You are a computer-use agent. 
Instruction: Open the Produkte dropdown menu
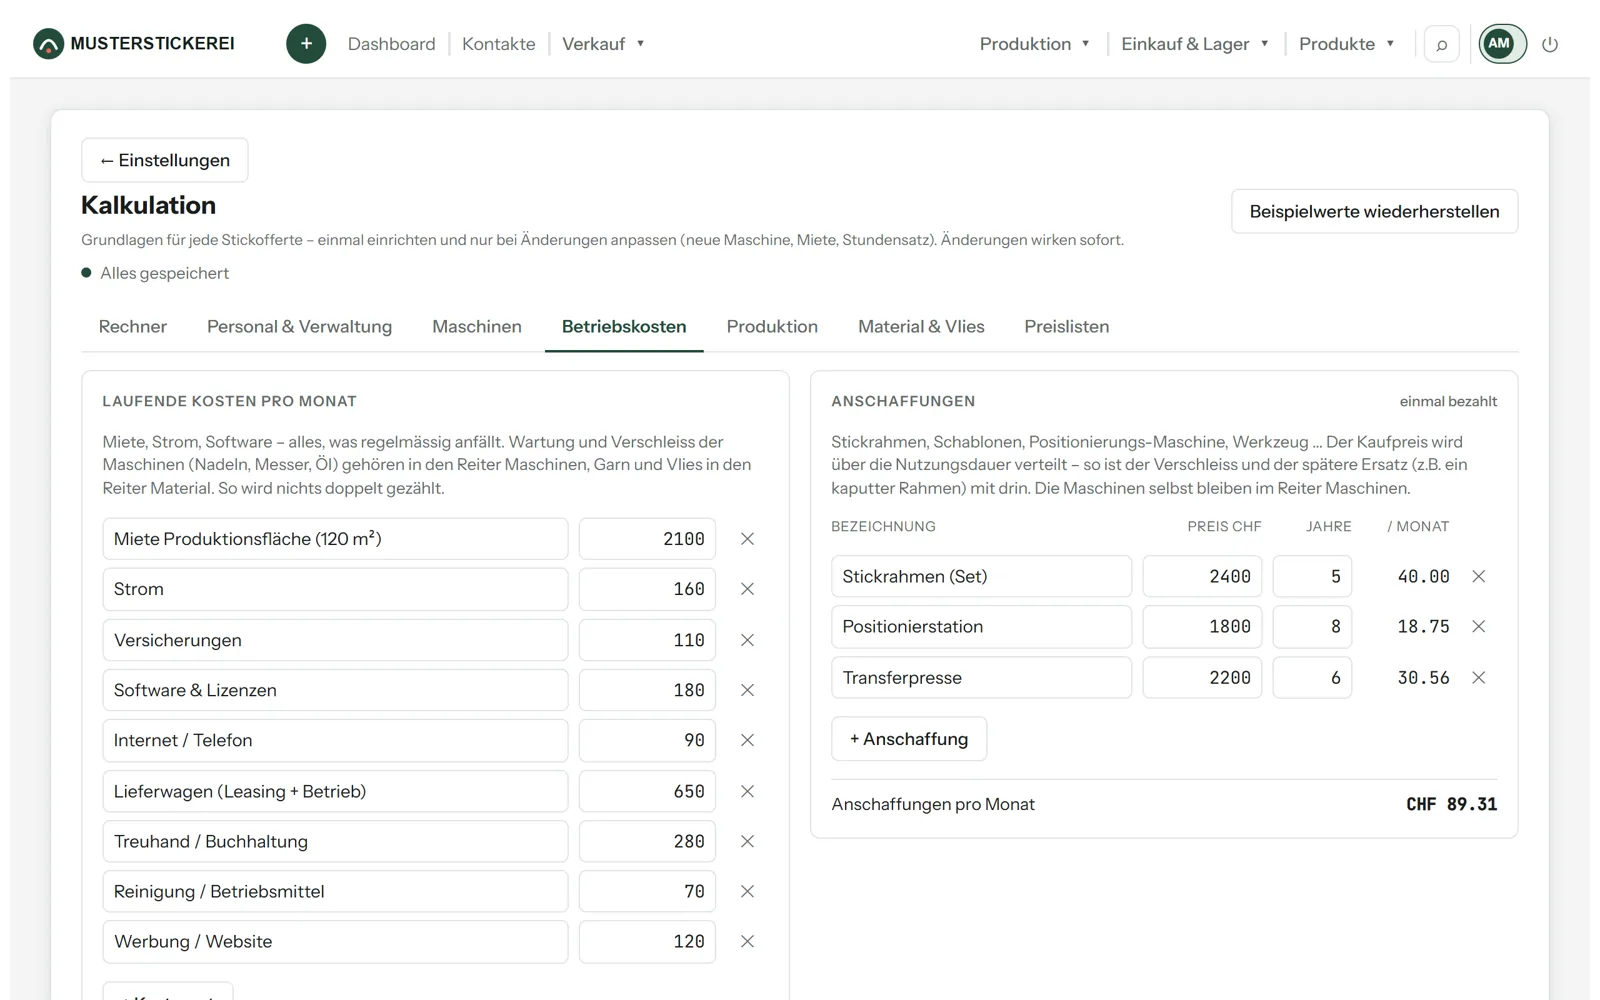pyautogui.click(x=1347, y=44)
